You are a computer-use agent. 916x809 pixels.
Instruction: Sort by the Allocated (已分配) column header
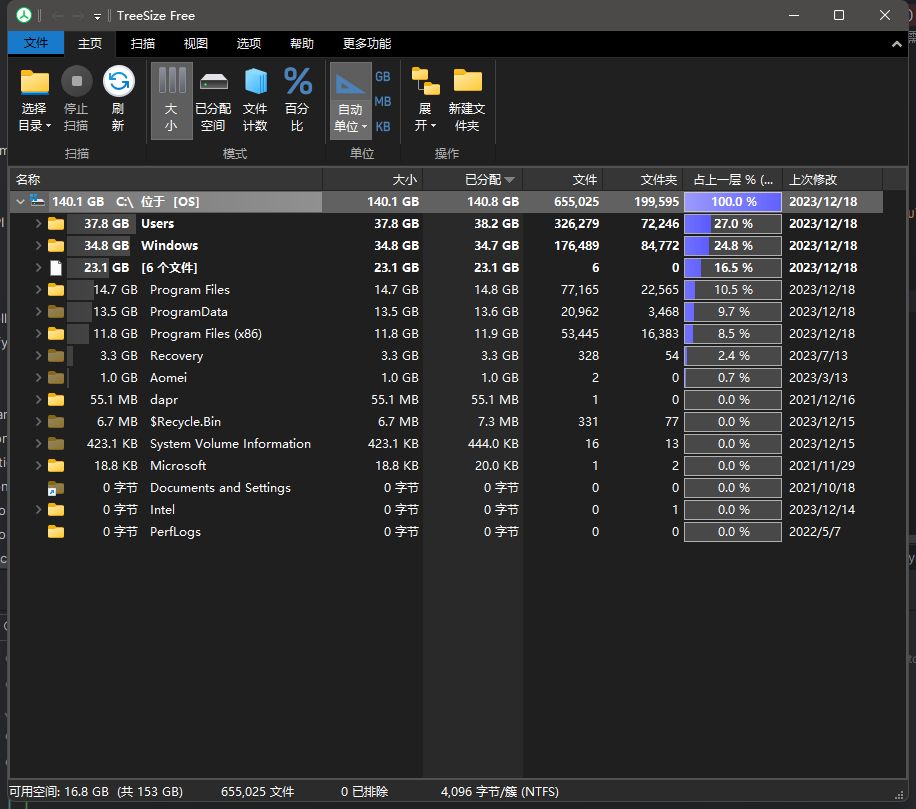[x=473, y=179]
